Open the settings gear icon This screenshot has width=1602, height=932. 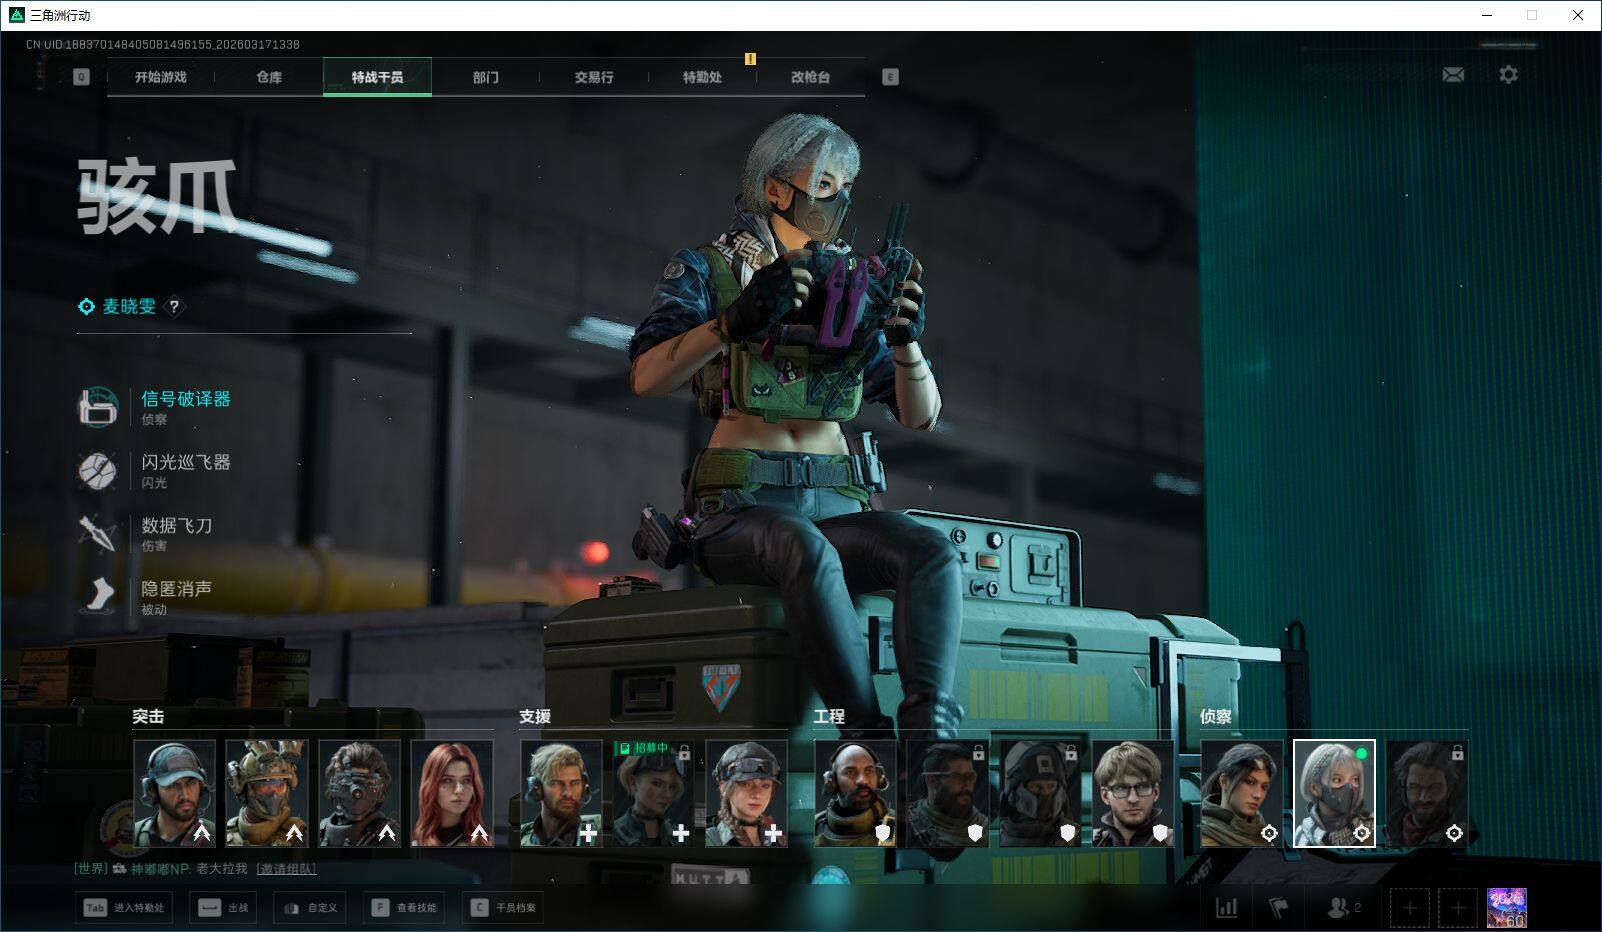(1508, 75)
